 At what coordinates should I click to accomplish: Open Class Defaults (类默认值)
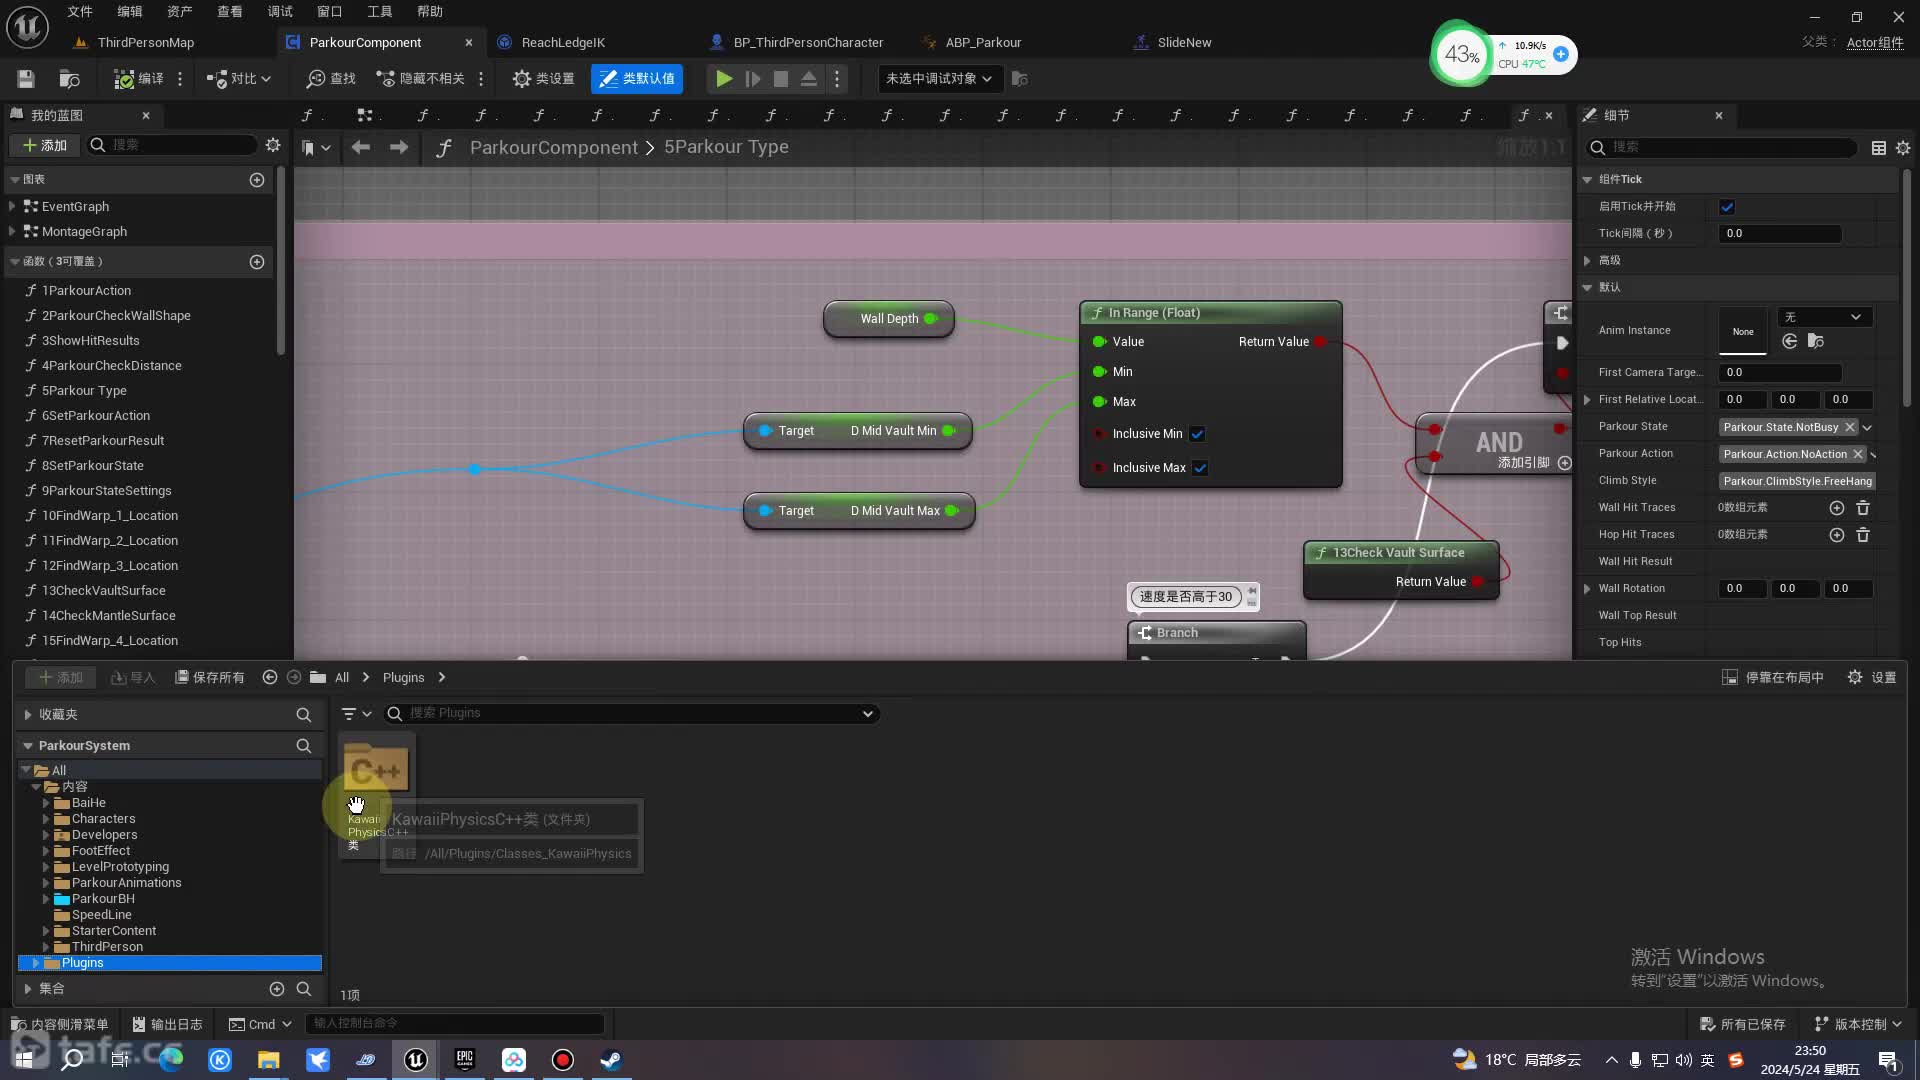[x=637, y=78]
